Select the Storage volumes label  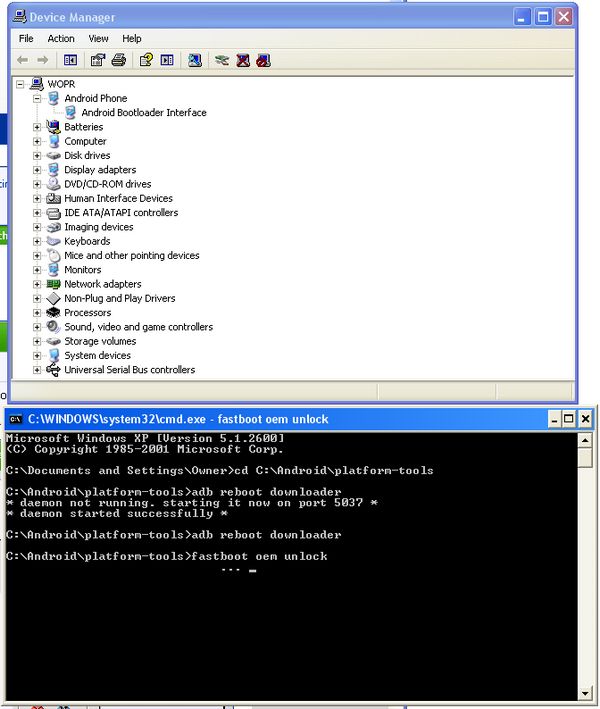pyautogui.click(x=100, y=341)
